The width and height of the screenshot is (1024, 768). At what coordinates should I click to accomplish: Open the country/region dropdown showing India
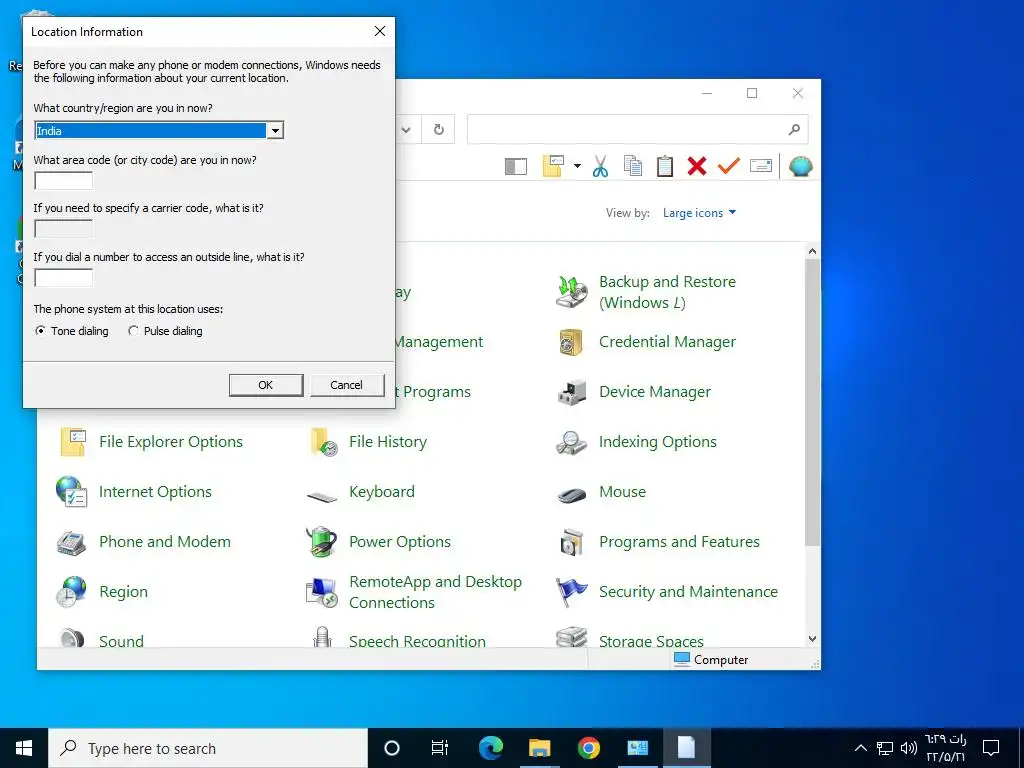(275, 131)
